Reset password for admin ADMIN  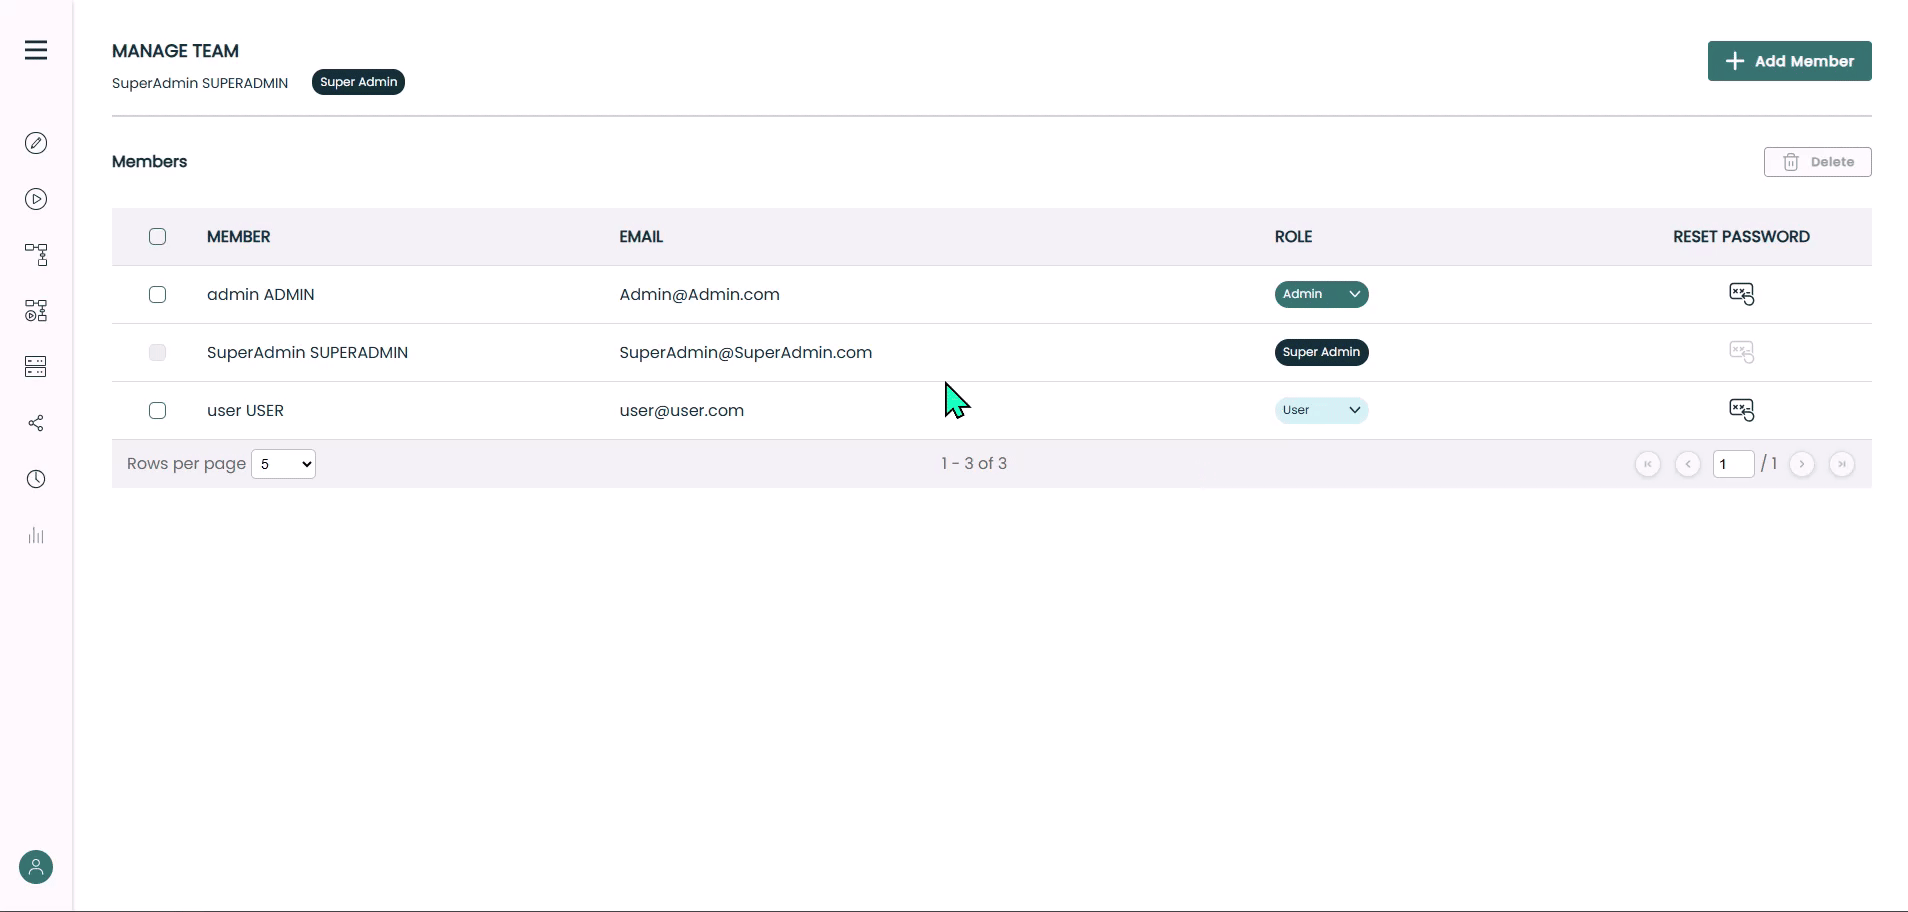click(x=1741, y=294)
